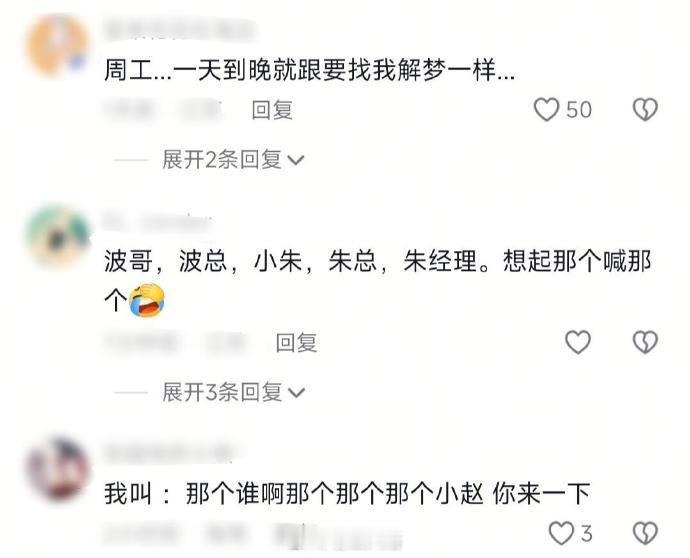690x558 pixels.
Task: Open the first commenter's orange avatar
Action: click(x=57, y=45)
